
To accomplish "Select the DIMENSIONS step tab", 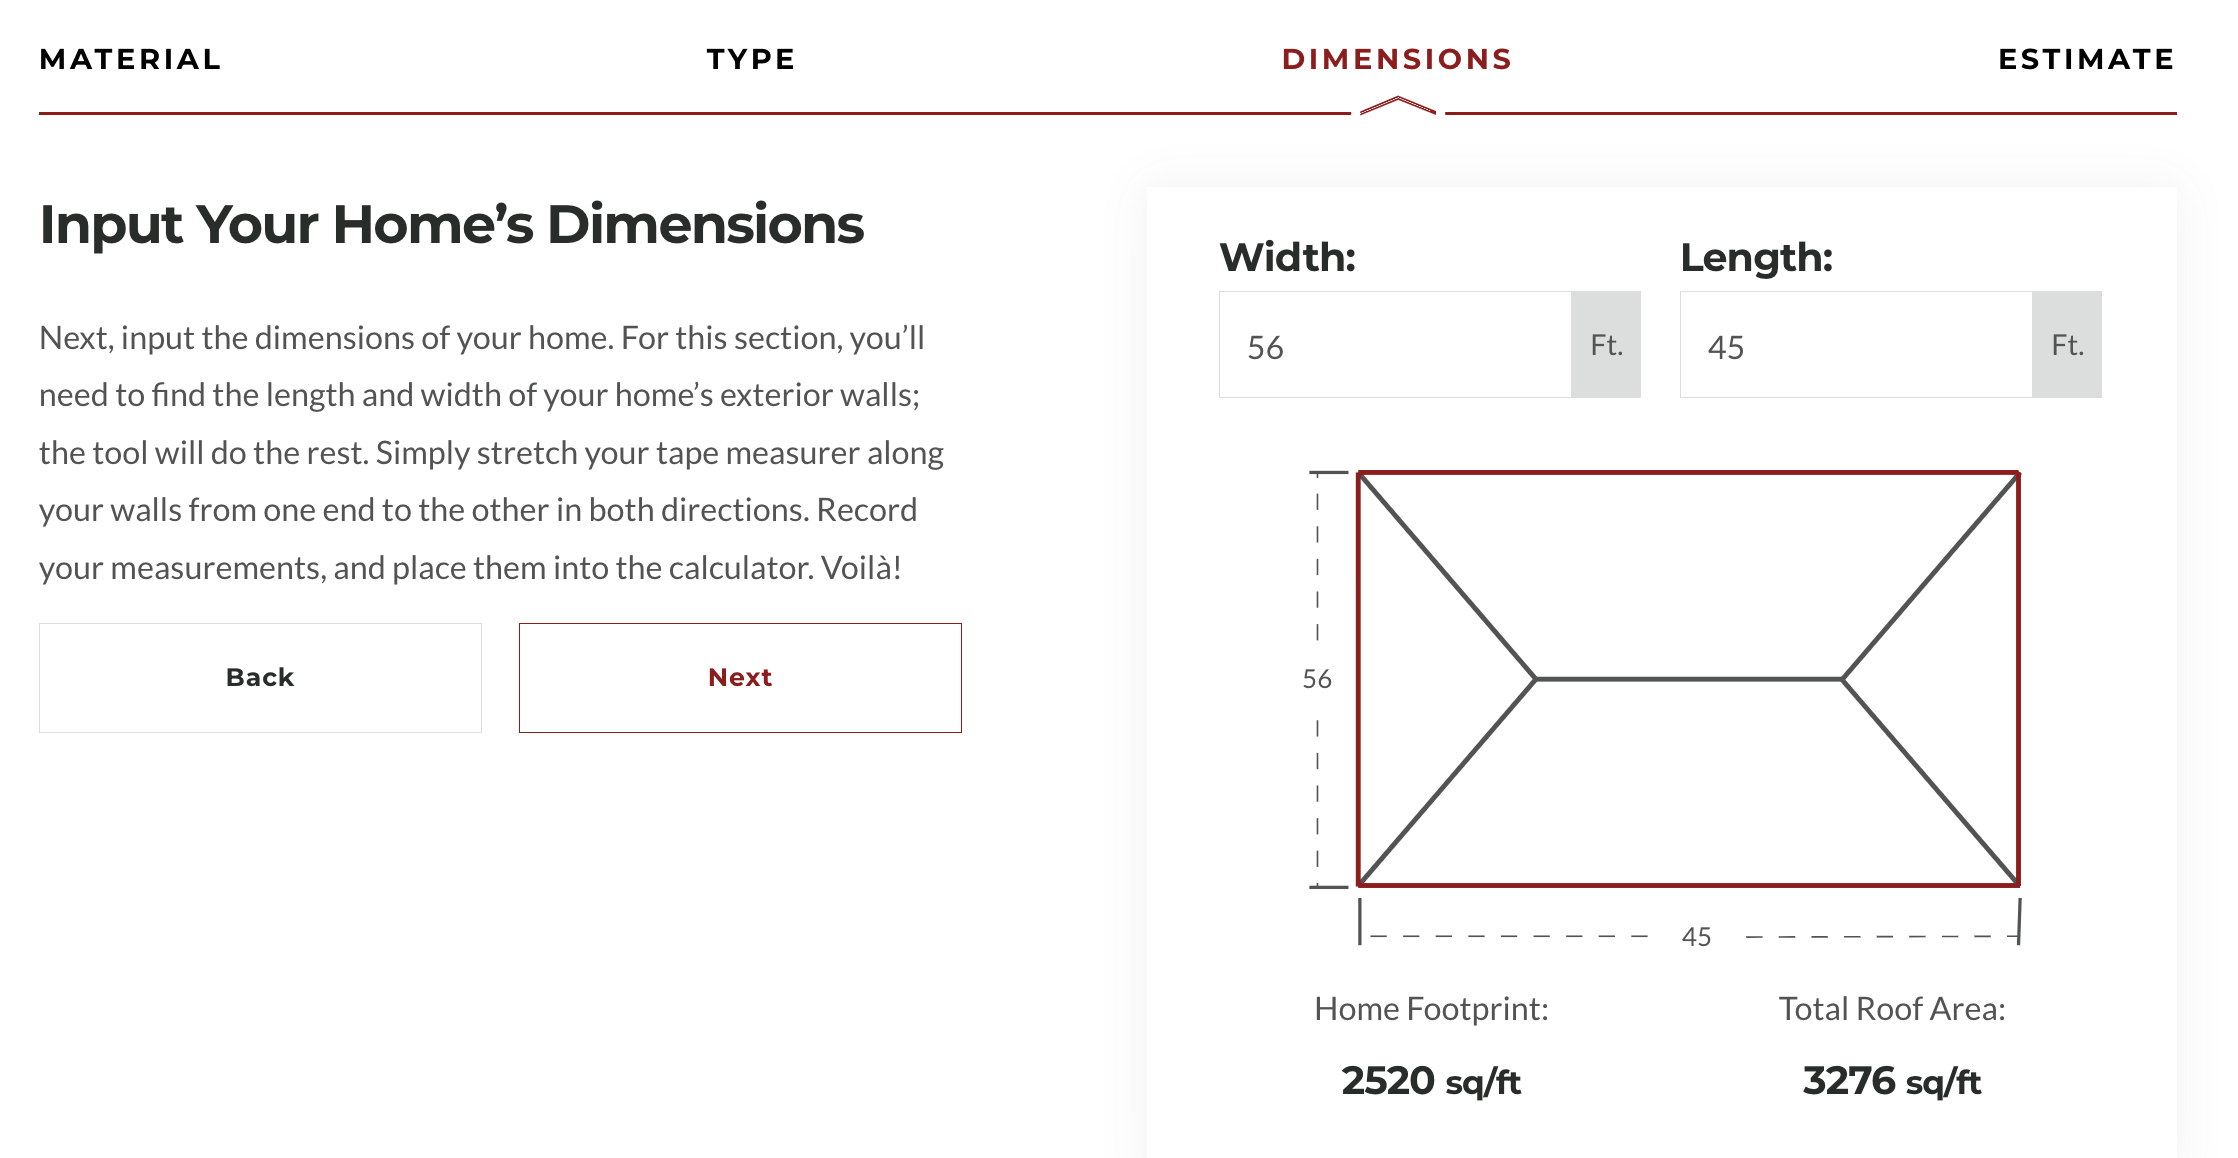I will point(1397,60).
